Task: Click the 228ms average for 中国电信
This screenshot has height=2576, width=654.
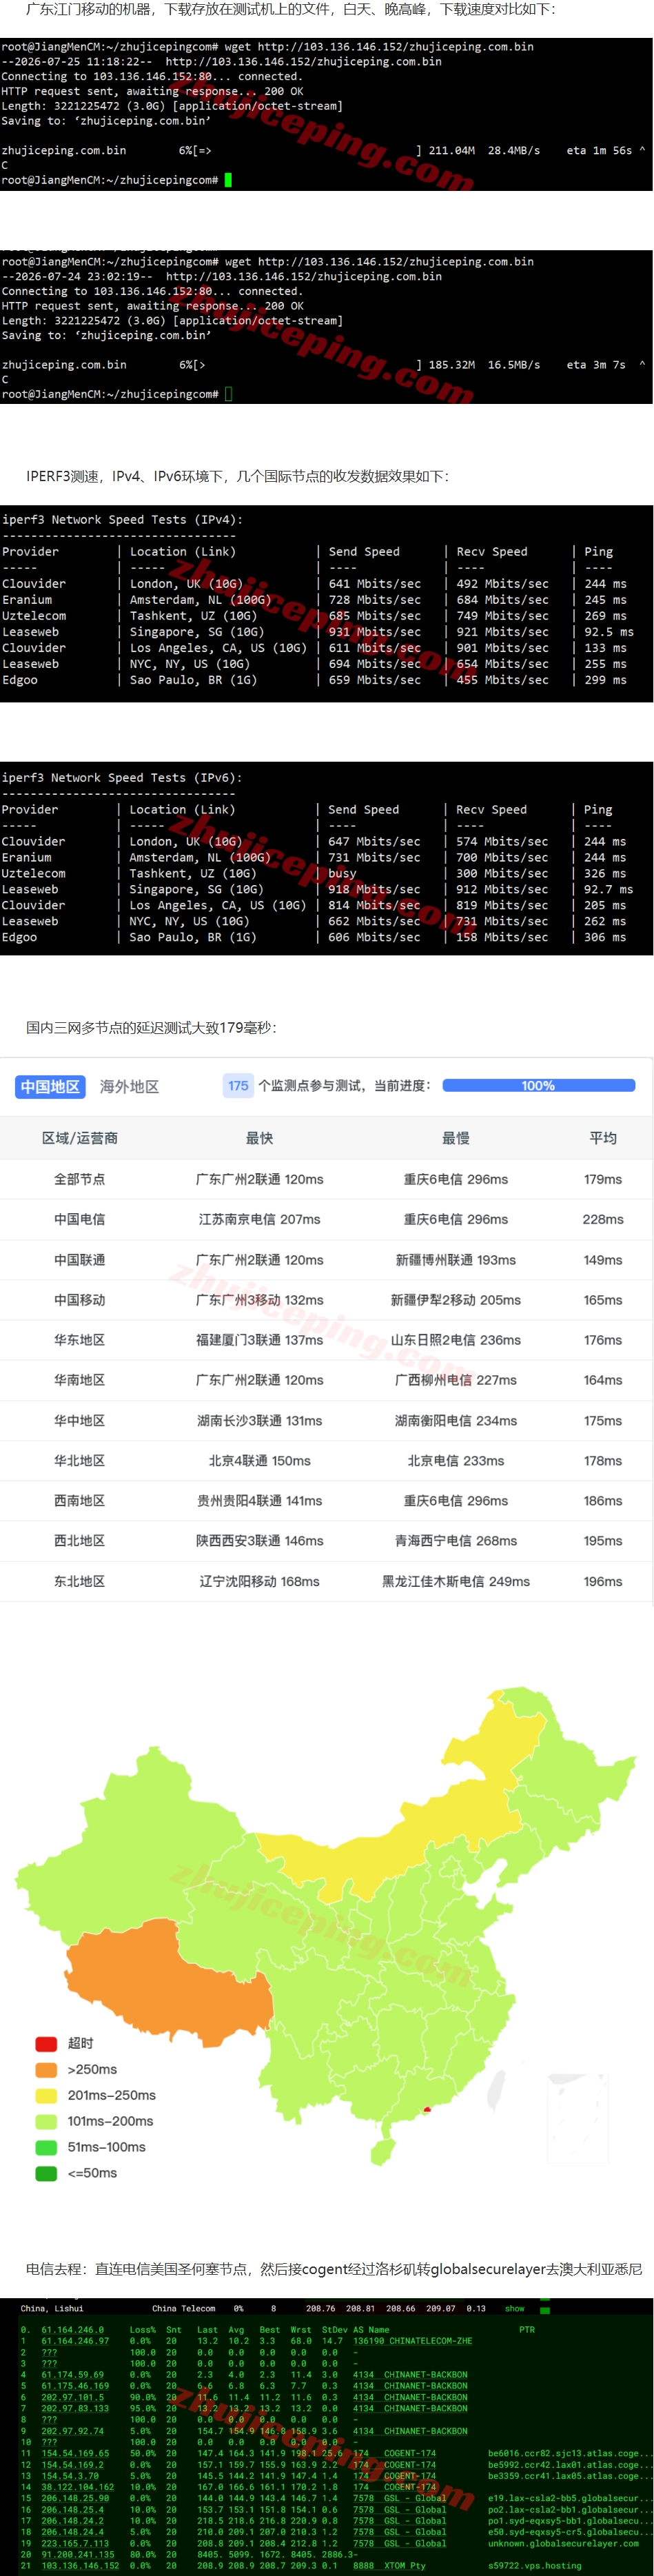Action: coord(603,1219)
